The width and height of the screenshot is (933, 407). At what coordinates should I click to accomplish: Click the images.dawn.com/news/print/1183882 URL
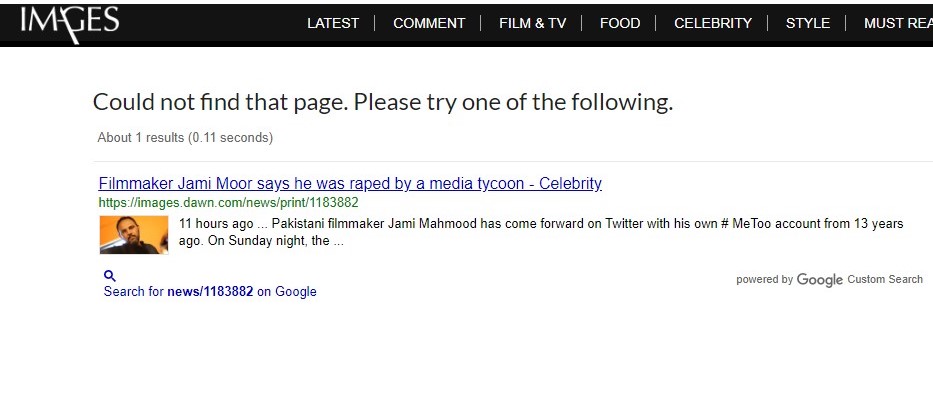pos(228,202)
